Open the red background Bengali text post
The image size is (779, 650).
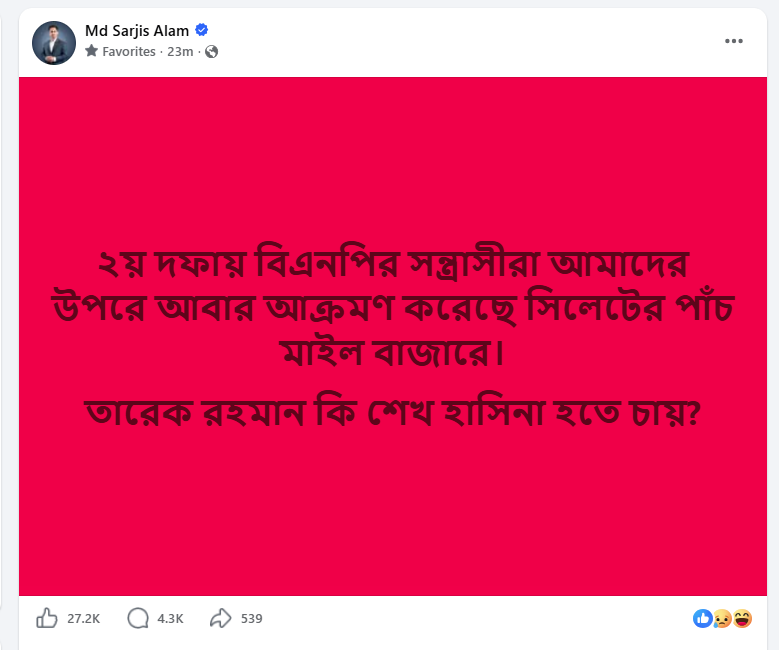tap(392, 336)
